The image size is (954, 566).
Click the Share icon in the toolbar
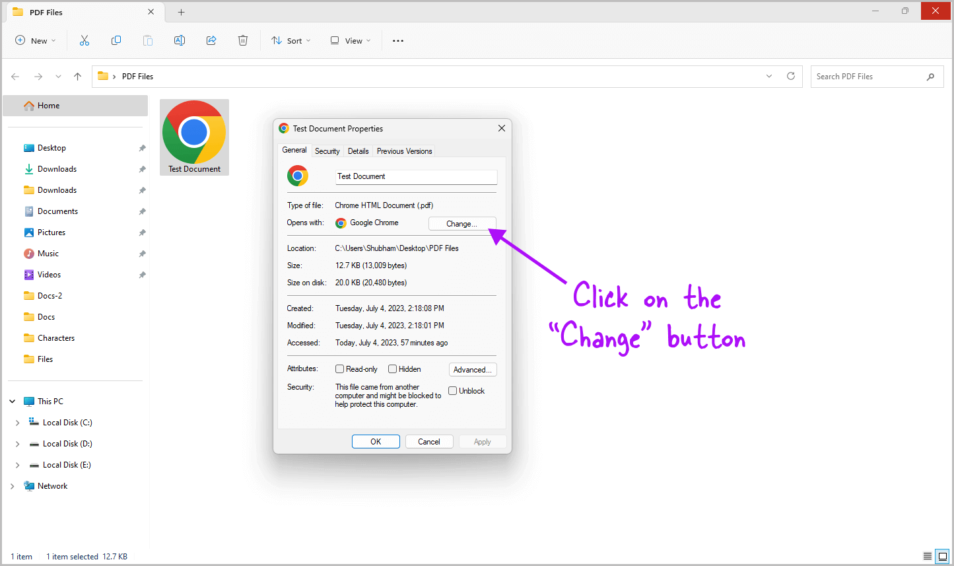211,40
